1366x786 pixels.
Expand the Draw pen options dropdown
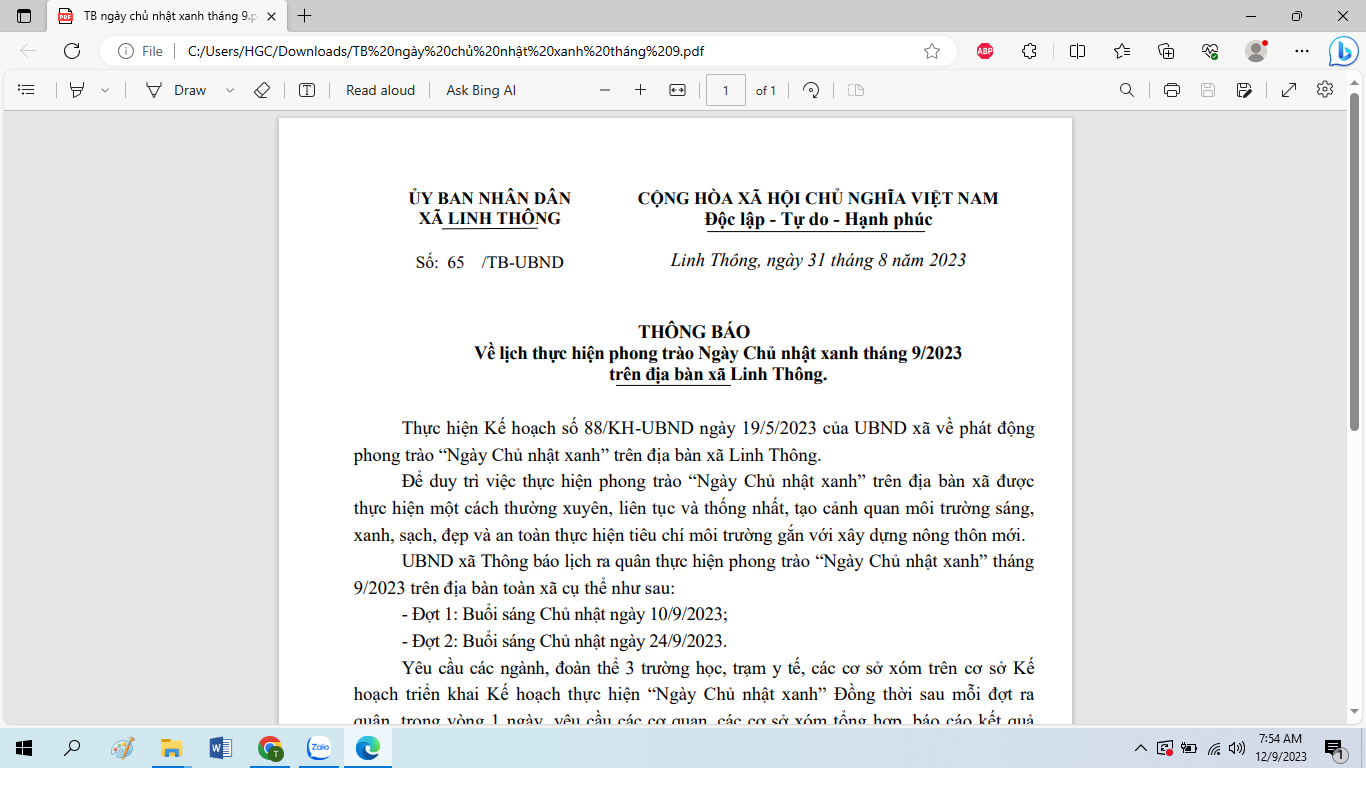tap(230, 90)
